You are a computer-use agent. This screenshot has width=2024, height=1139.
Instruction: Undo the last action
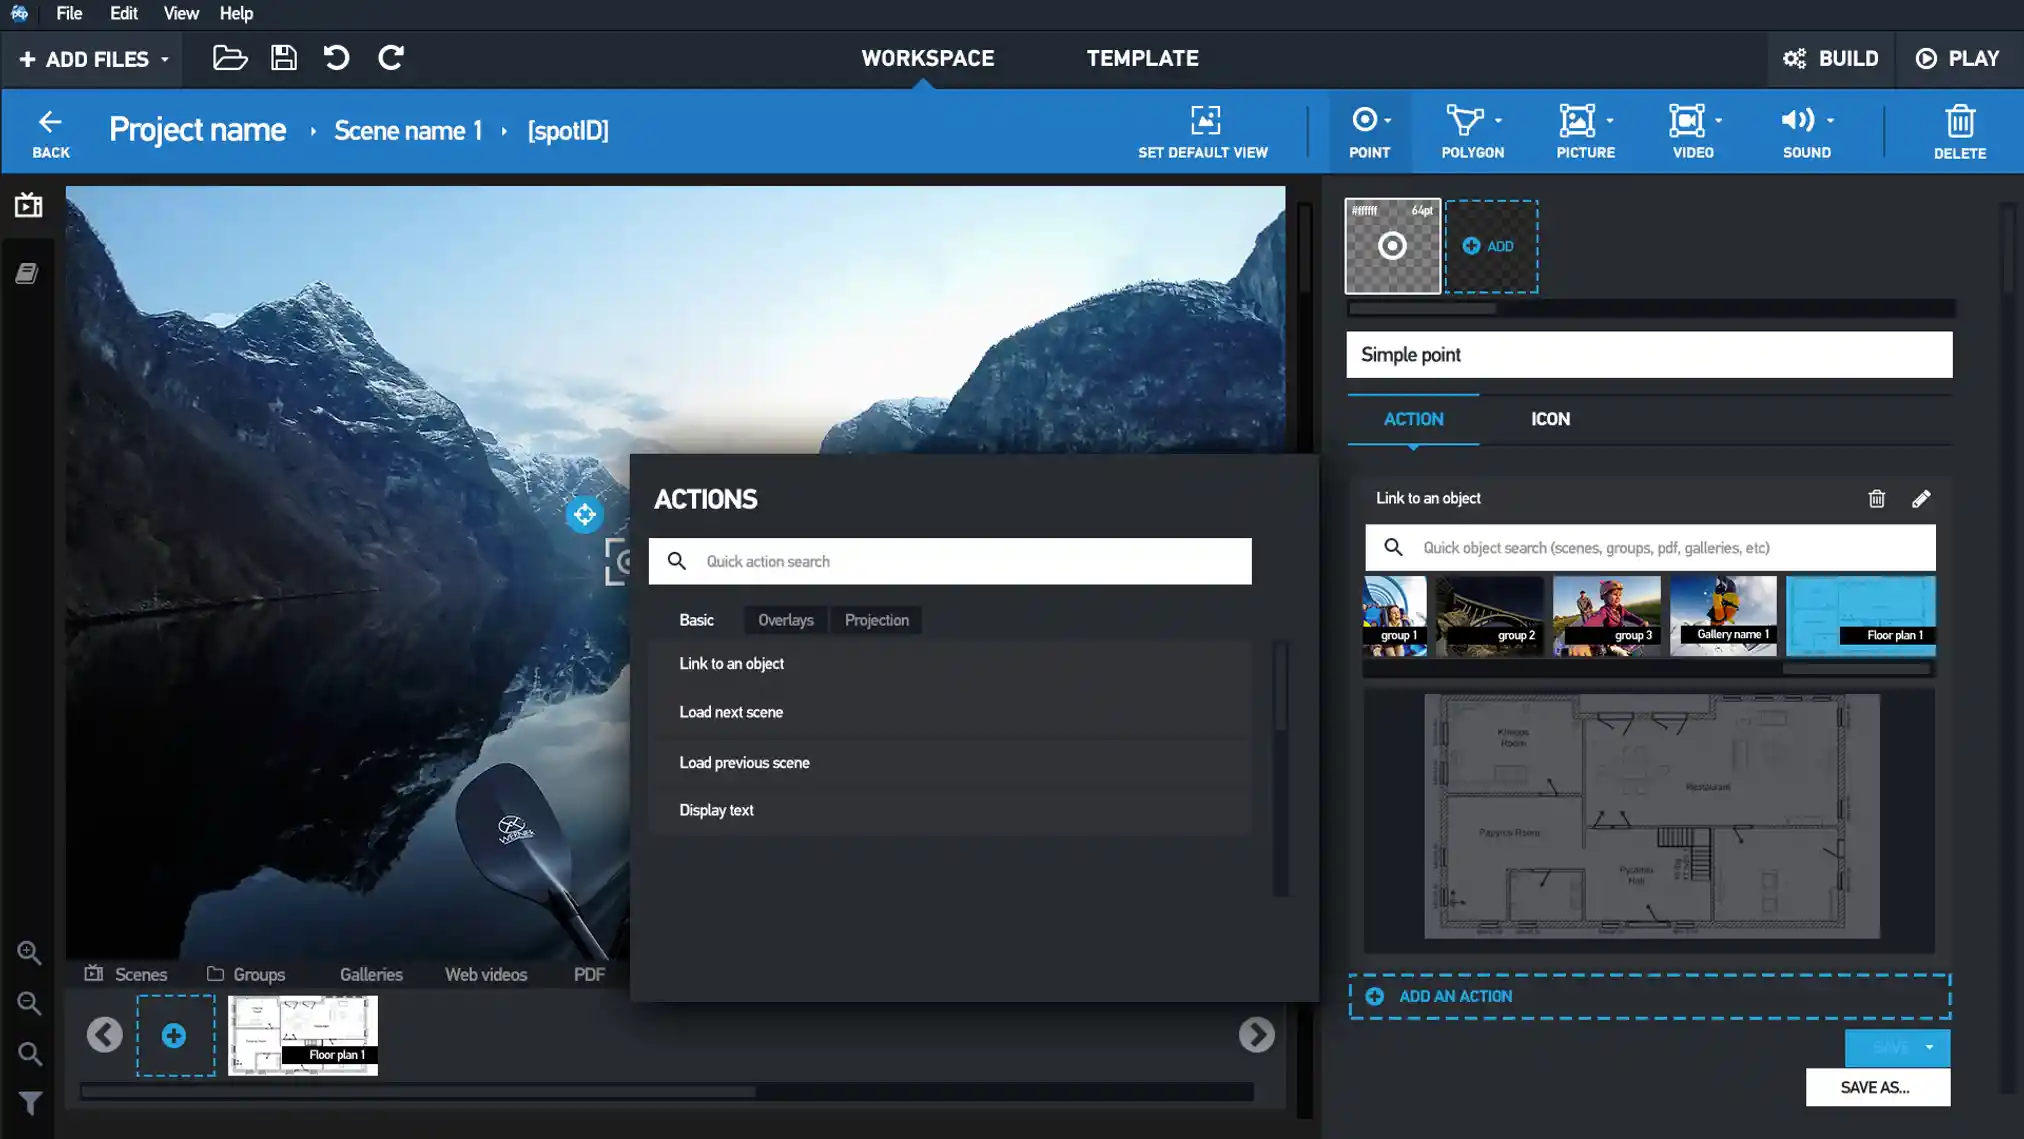coord(336,58)
